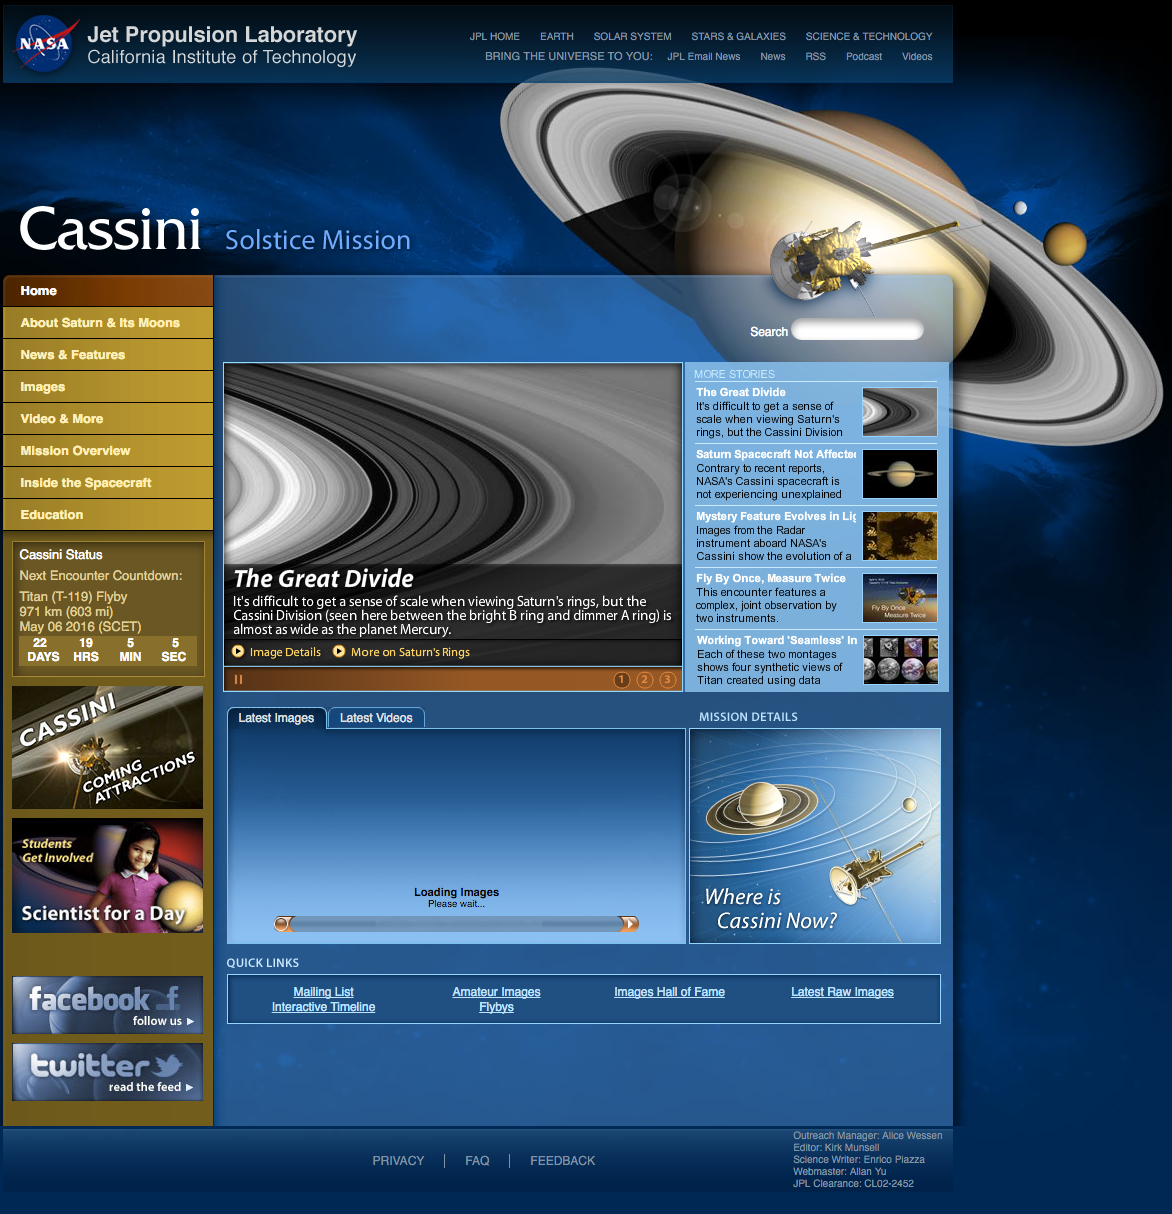Open the SOLAR SYSTEM navigation link
1172x1214 pixels.
(x=633, y=36)
